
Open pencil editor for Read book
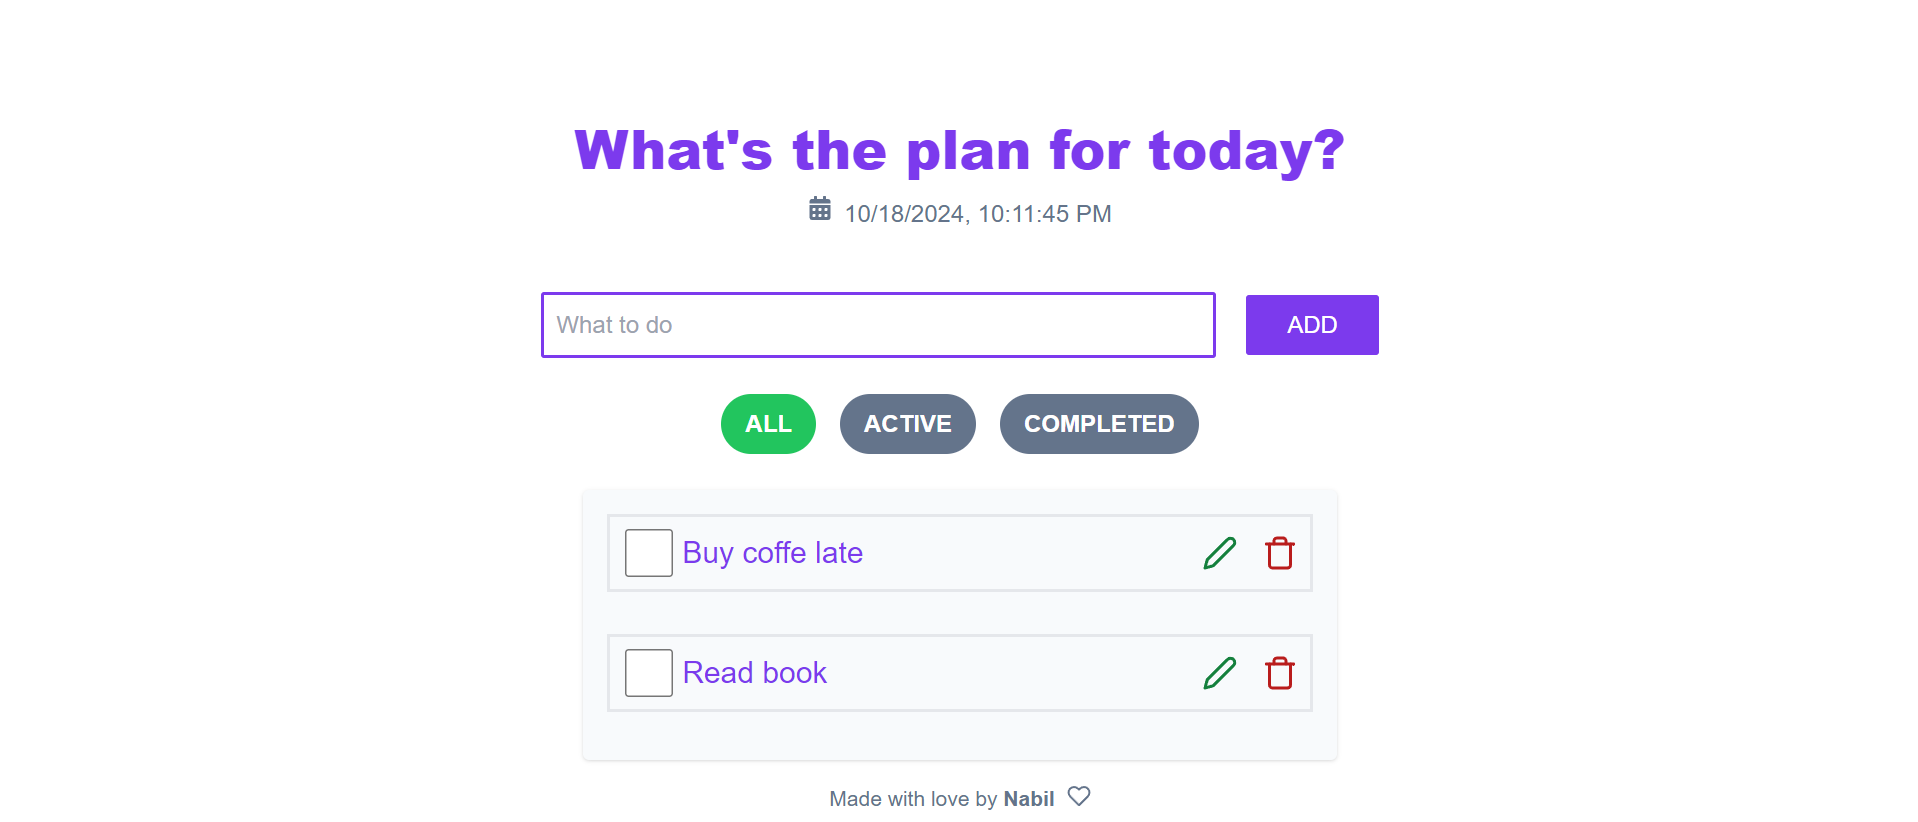click(1219, 673)
